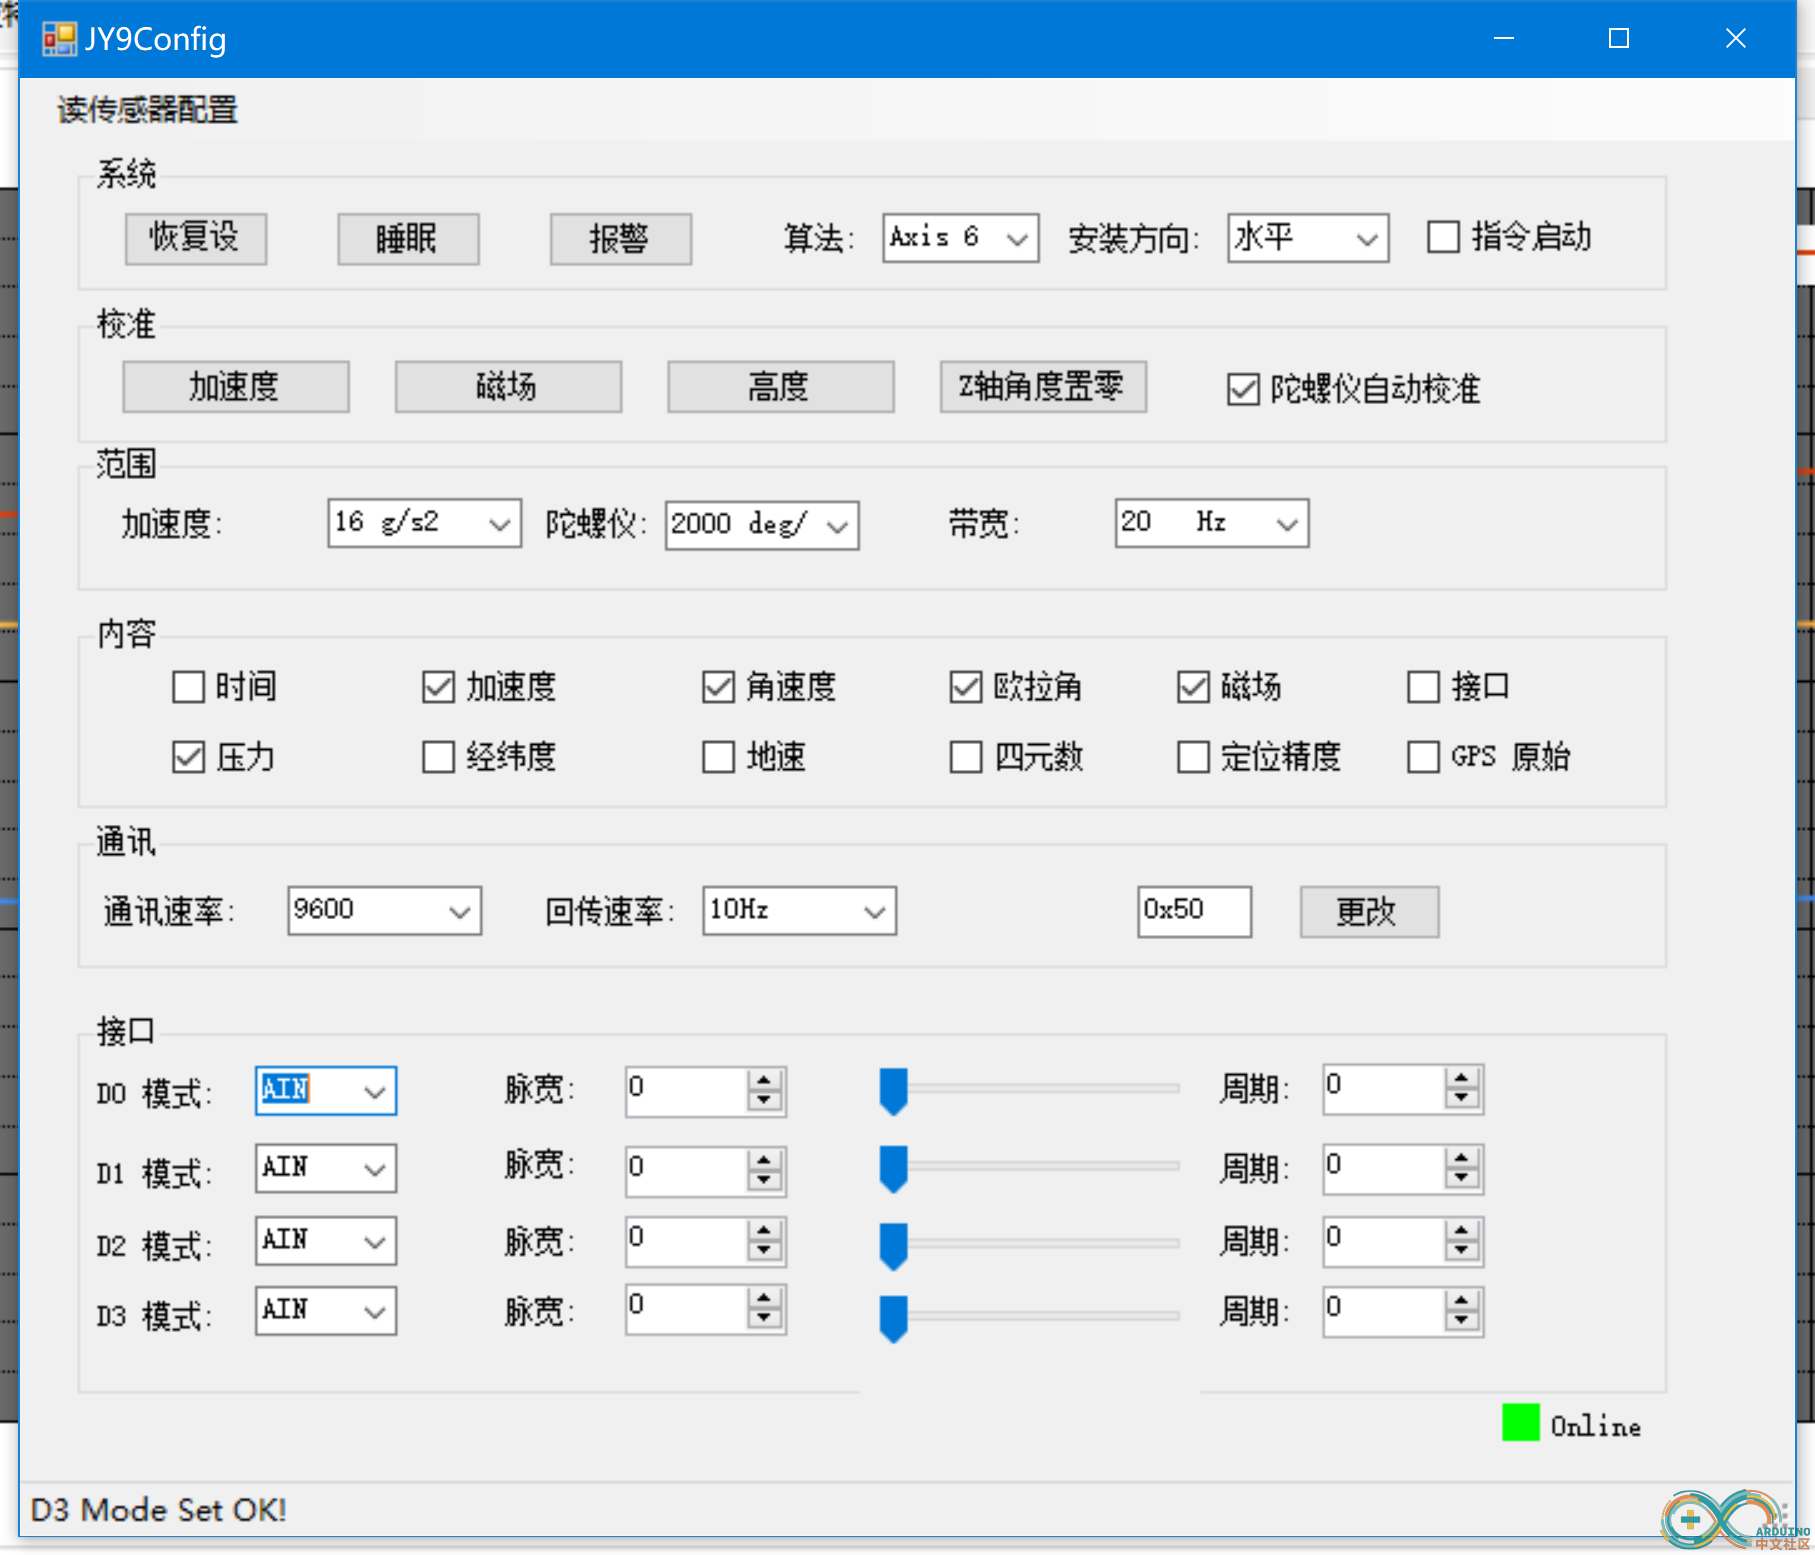Viewport: 1815px width, 1555px height.
Task: Increase the D2 脉宽 value with up arrow
Action: 764,1231
